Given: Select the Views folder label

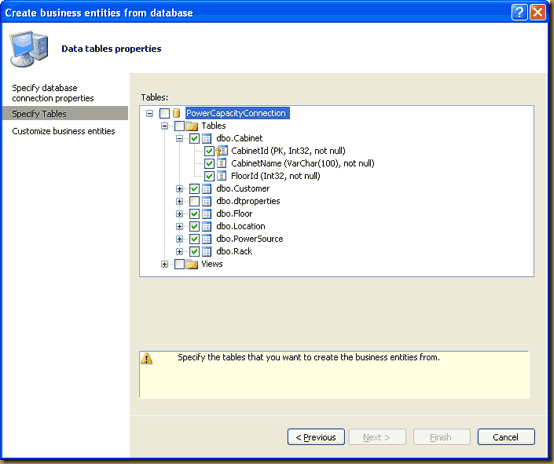Looking at the screenshot, I should [212, 264].
